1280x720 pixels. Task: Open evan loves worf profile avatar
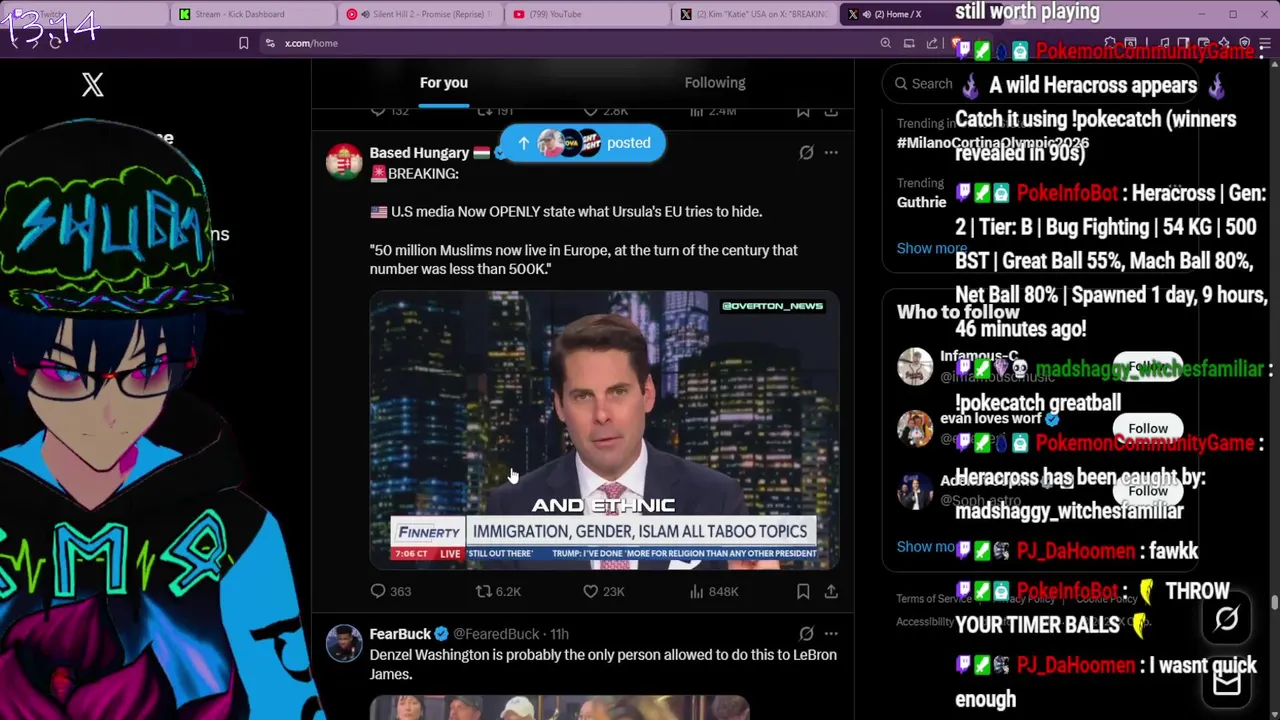pos(914,428)
